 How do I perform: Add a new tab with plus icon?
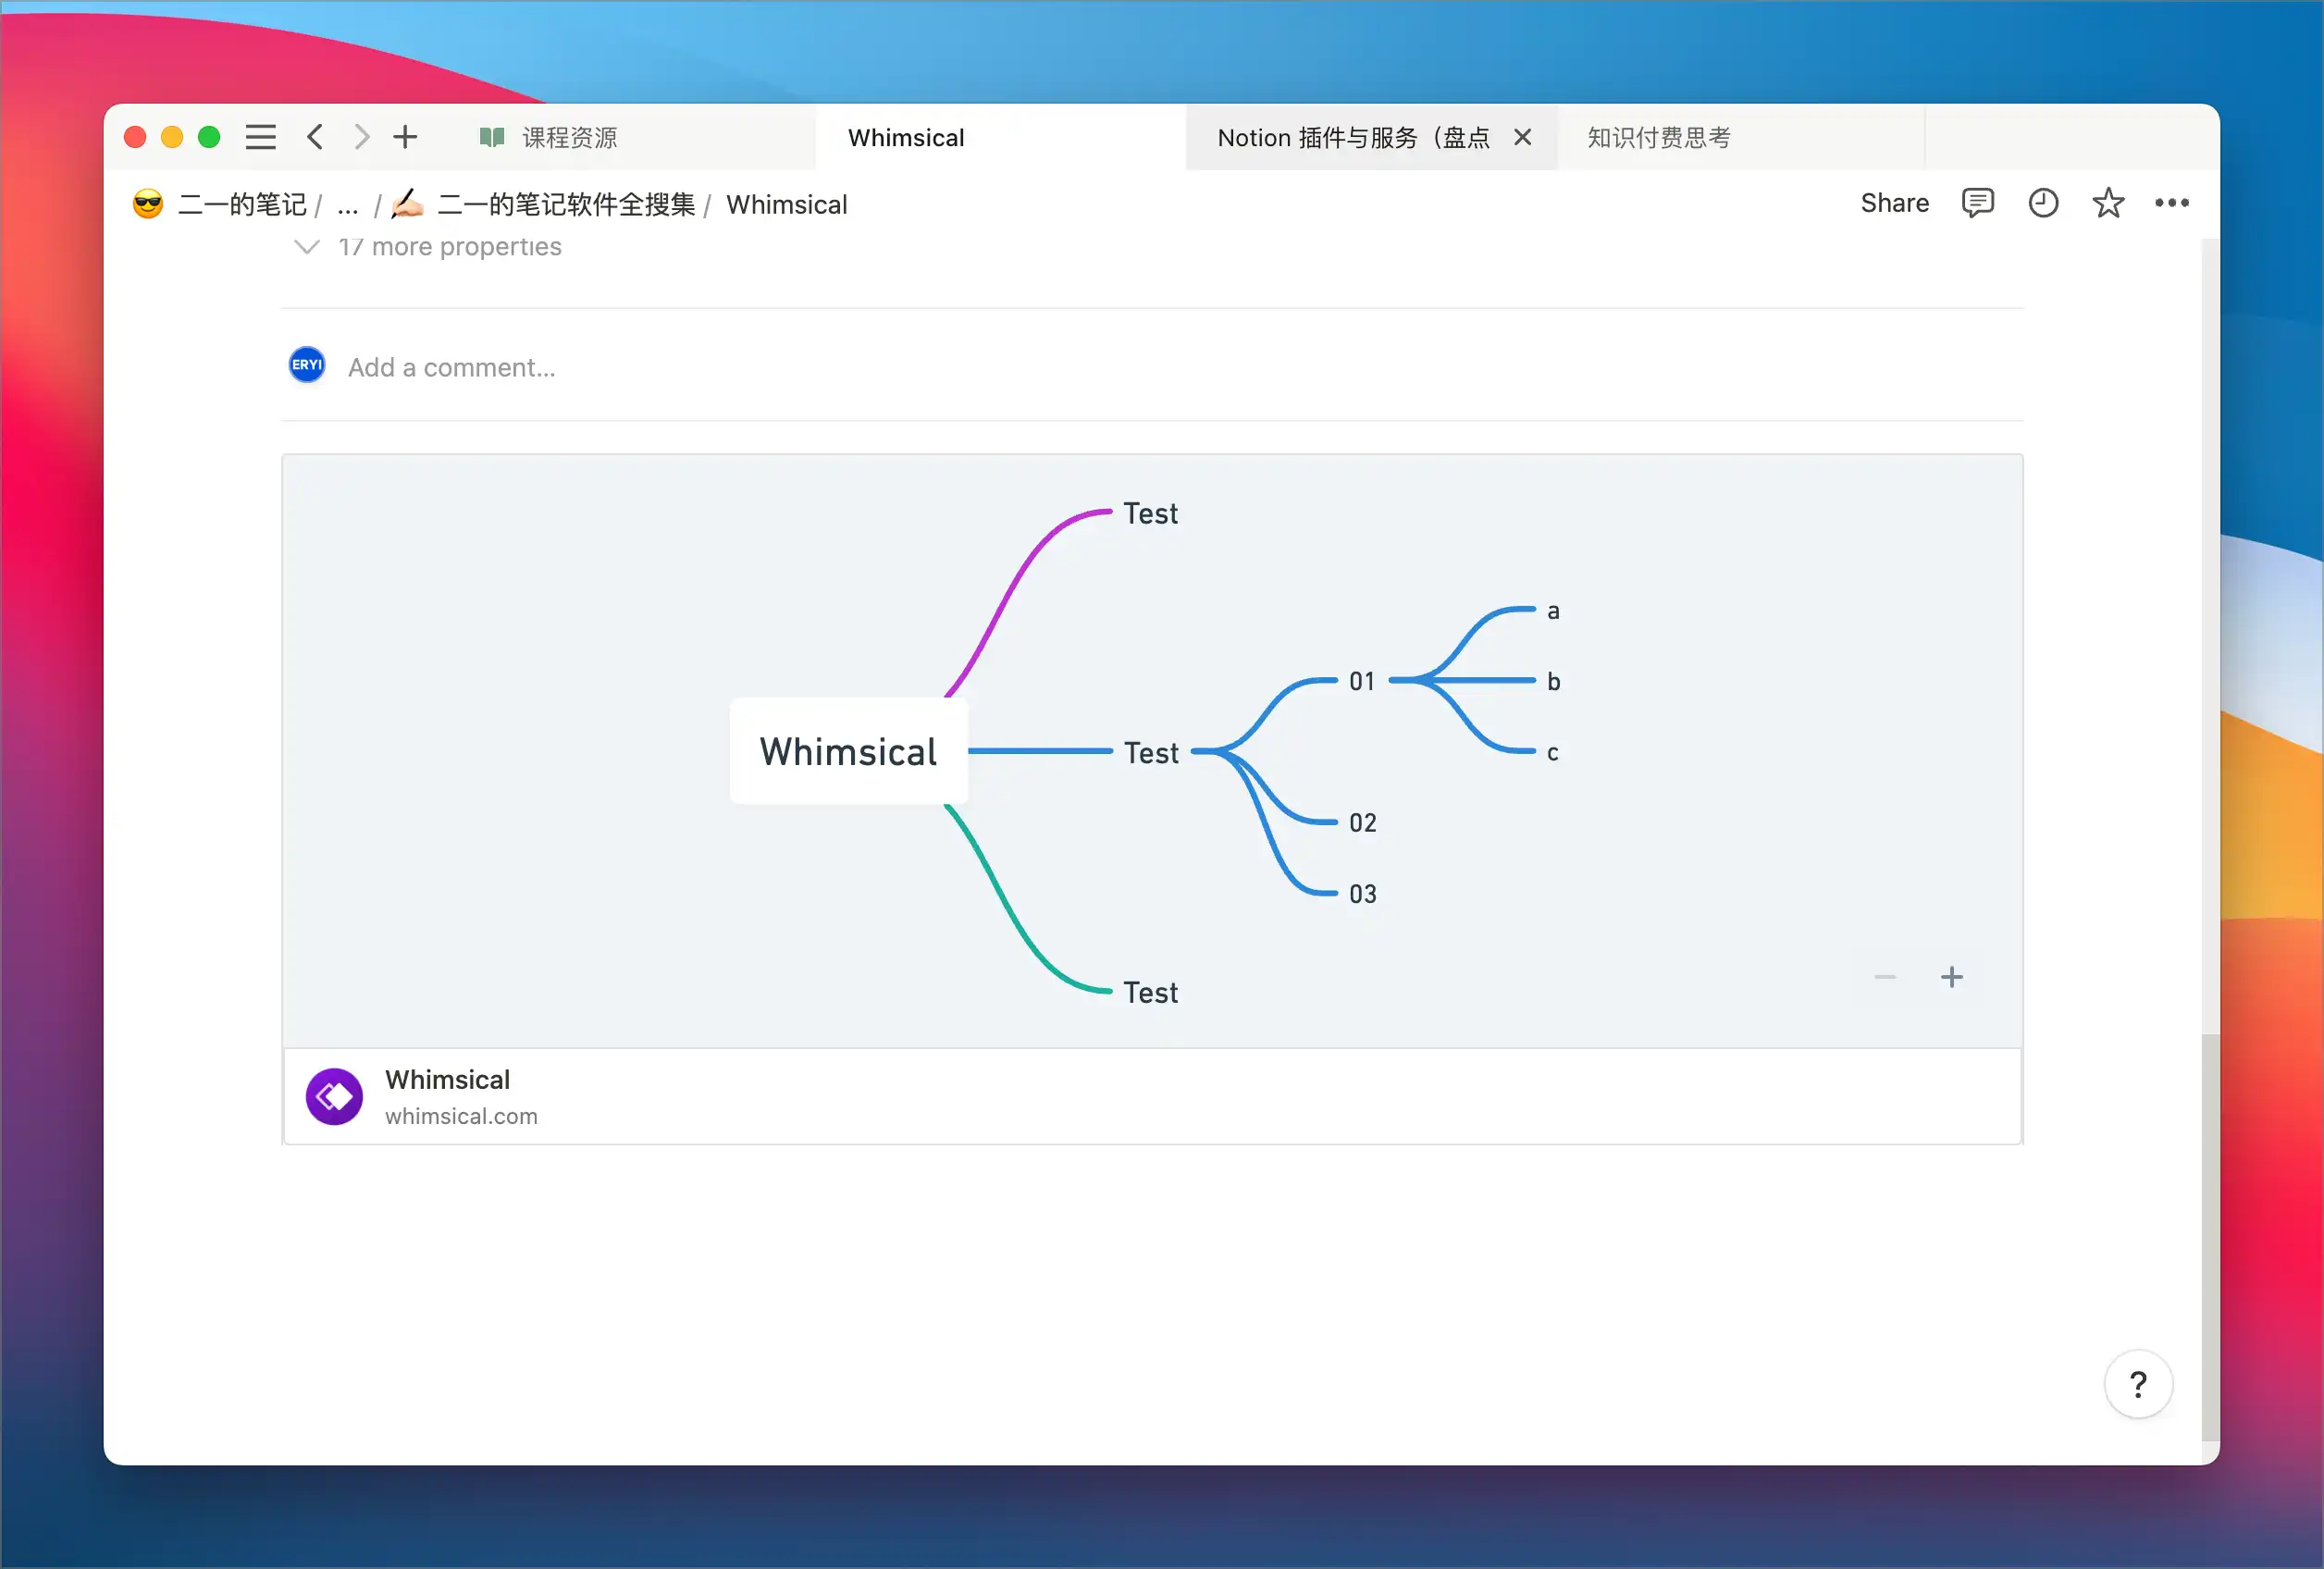tap(405, 137)
